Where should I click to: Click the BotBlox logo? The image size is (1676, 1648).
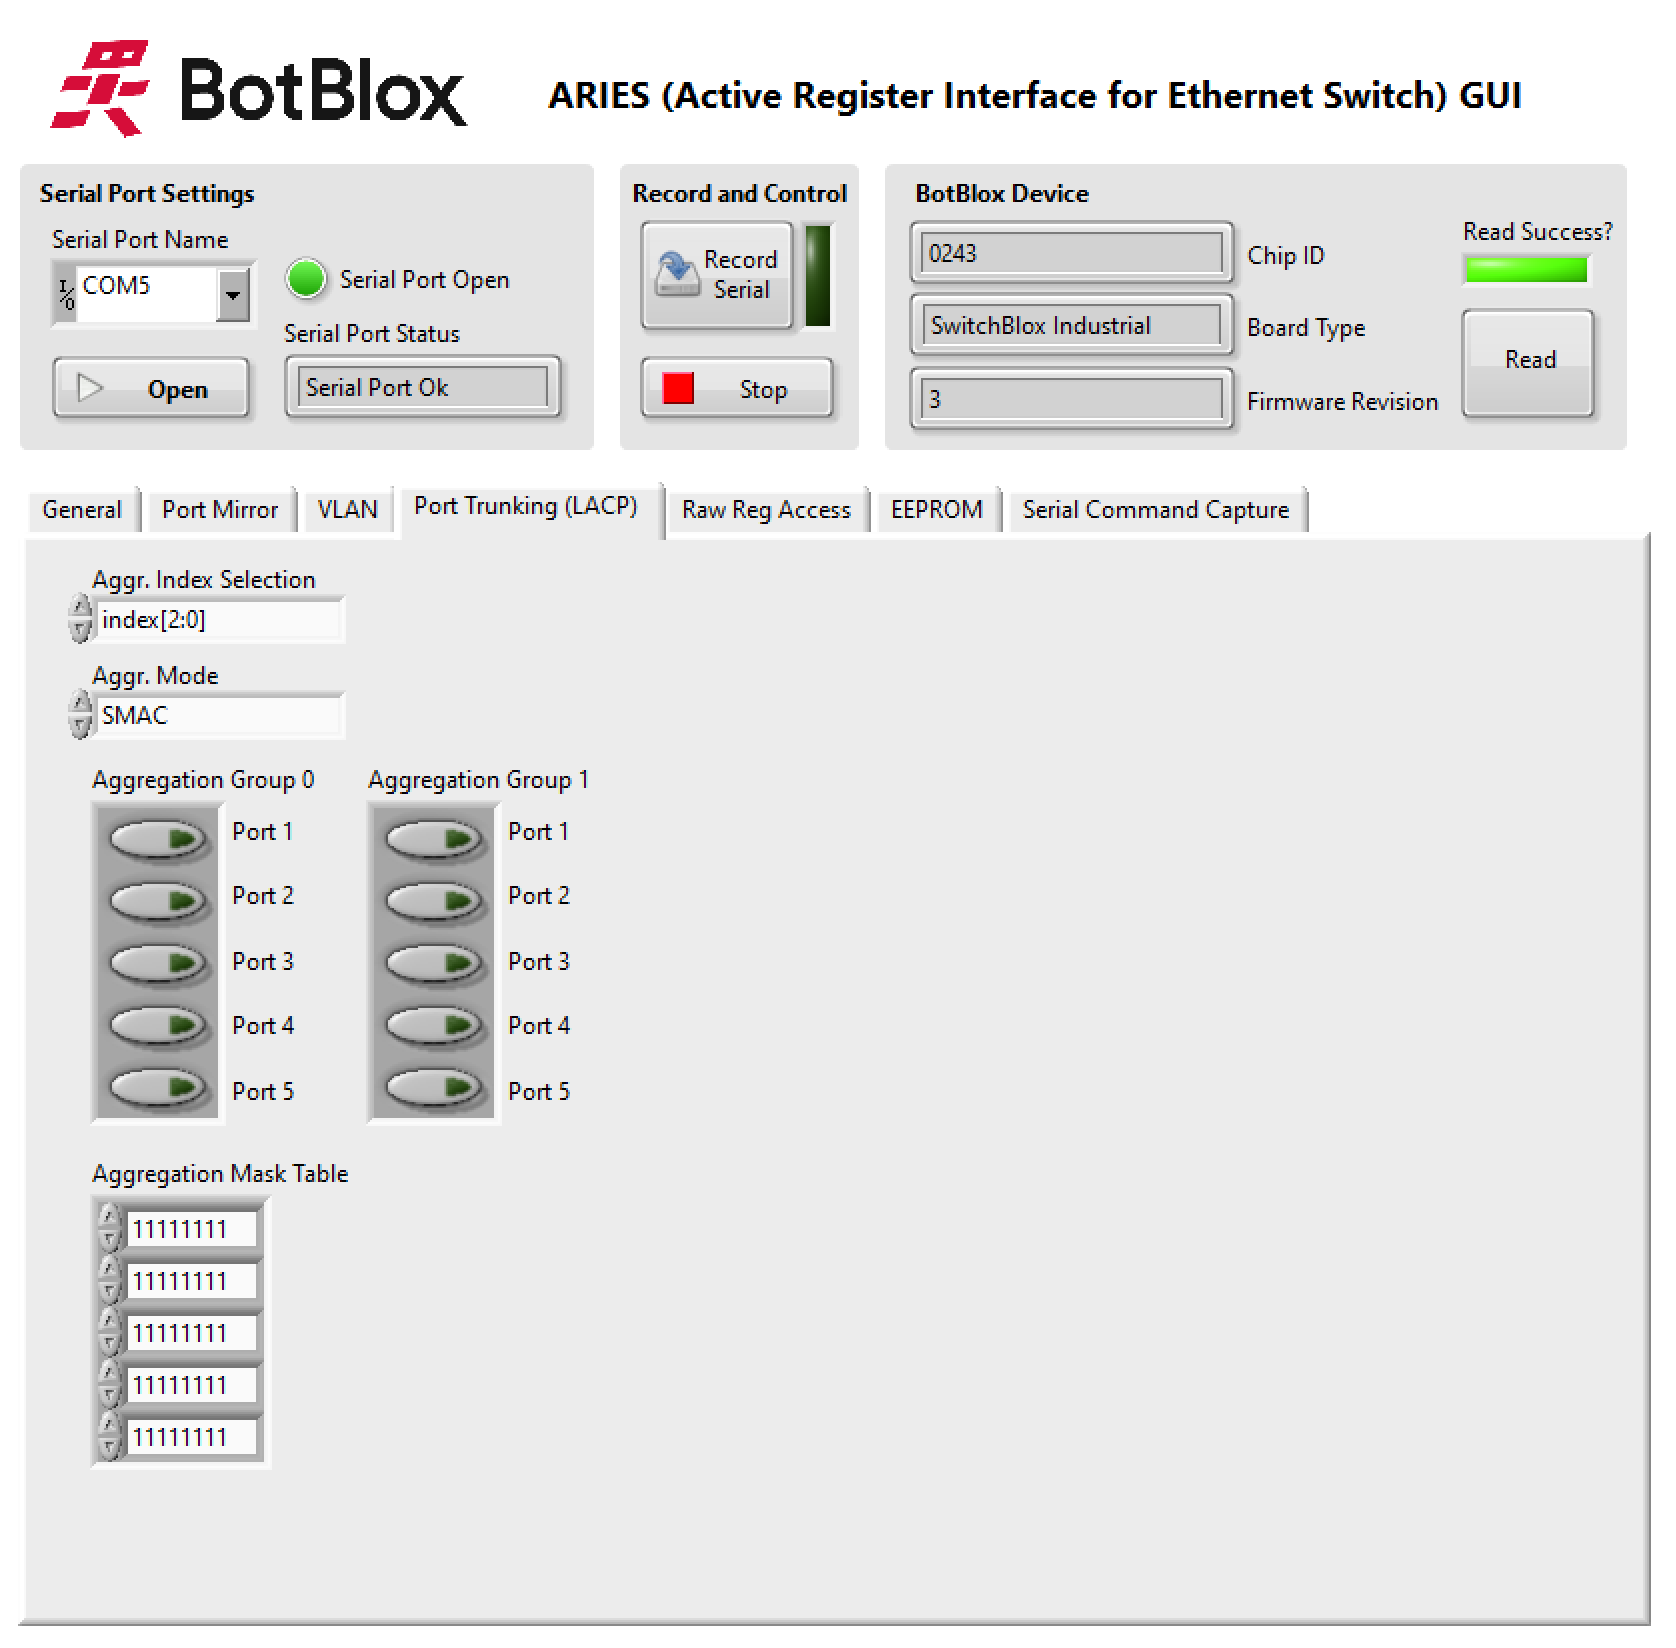(x=258, y=90)
